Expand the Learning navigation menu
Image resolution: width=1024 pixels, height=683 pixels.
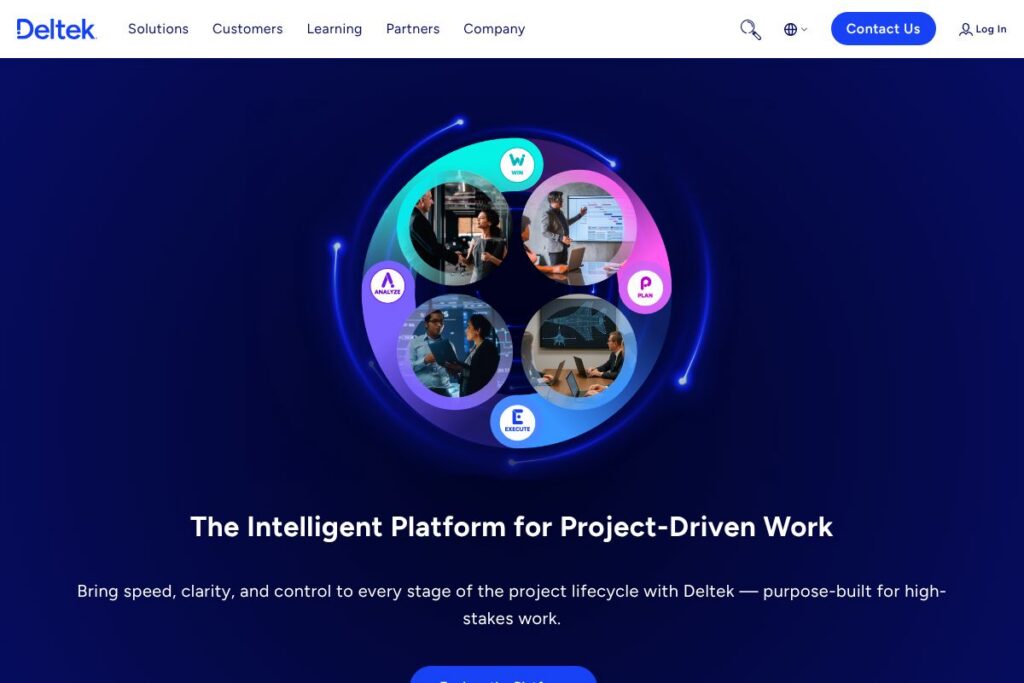click(334, 29)
